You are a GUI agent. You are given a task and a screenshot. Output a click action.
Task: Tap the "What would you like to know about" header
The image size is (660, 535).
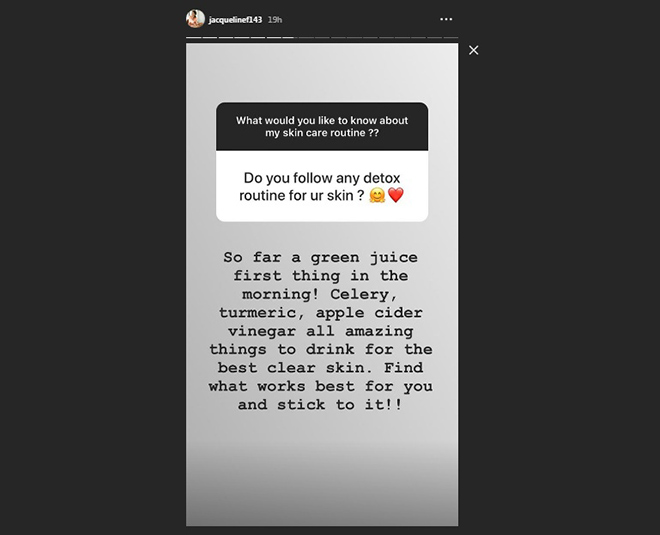pyautogui.click(x=321, y=120)
